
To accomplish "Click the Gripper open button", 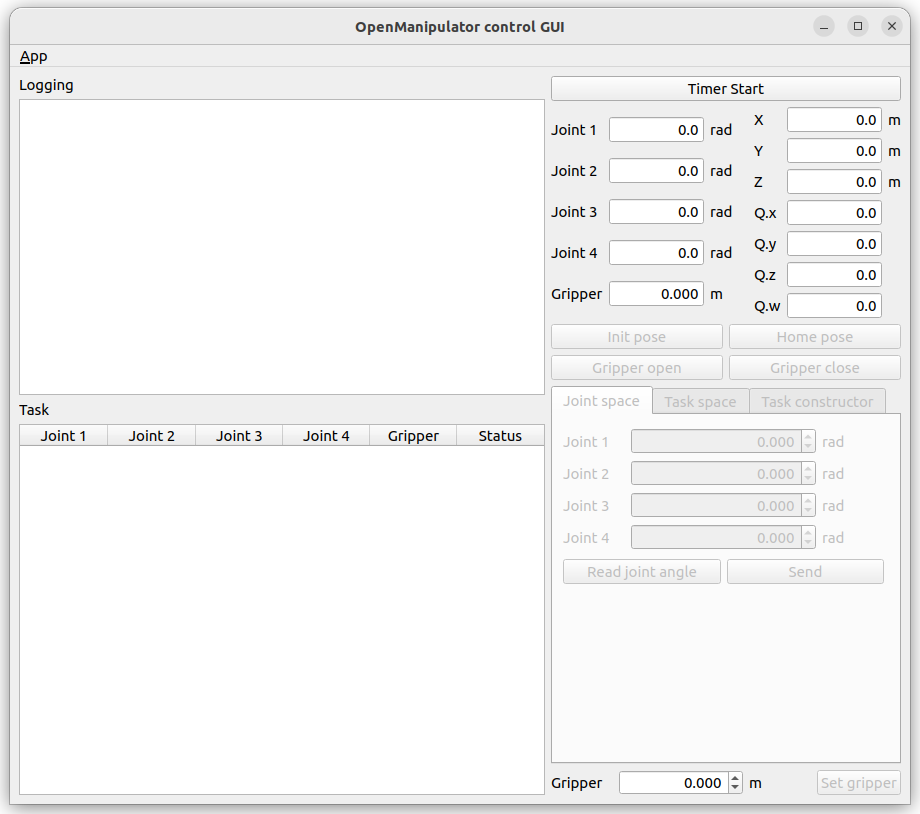I will coord(636,368).
